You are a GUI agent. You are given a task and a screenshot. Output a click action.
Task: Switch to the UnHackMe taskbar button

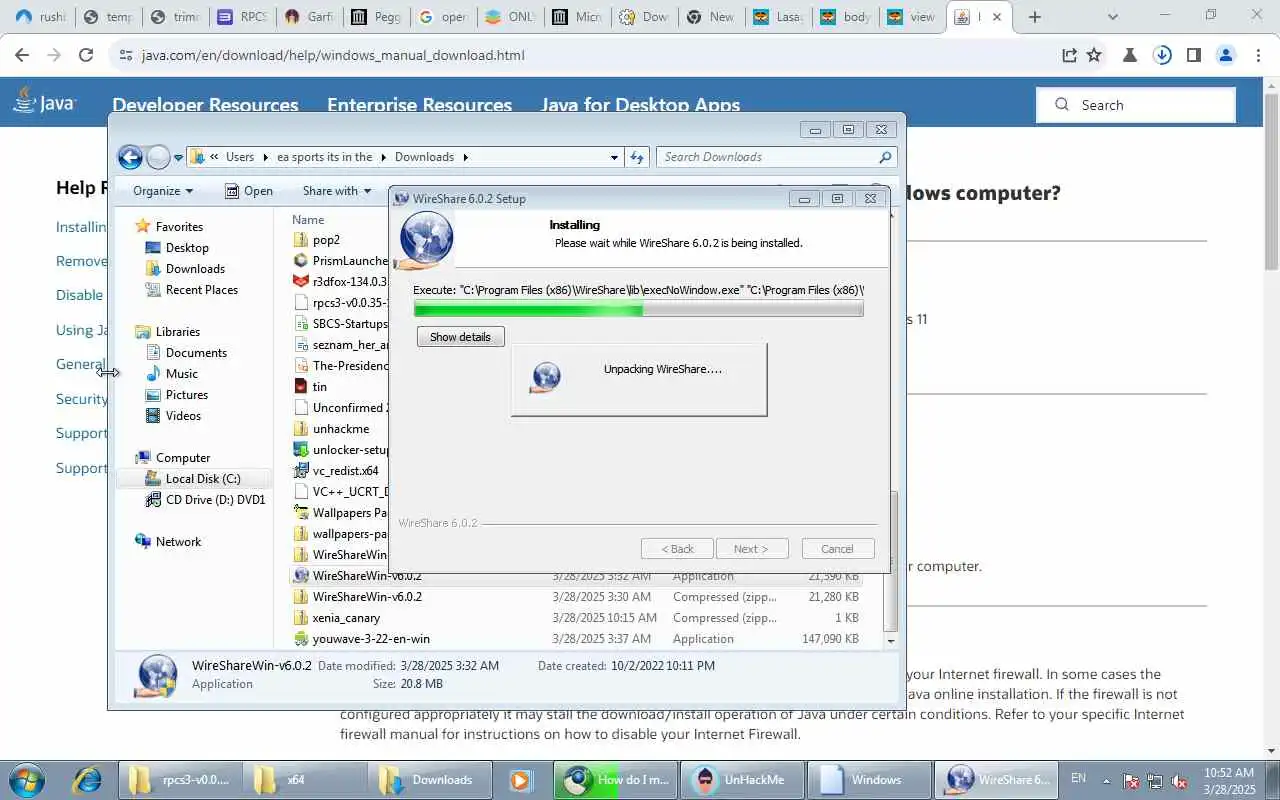pyautogui.click(x=742, y=779)
